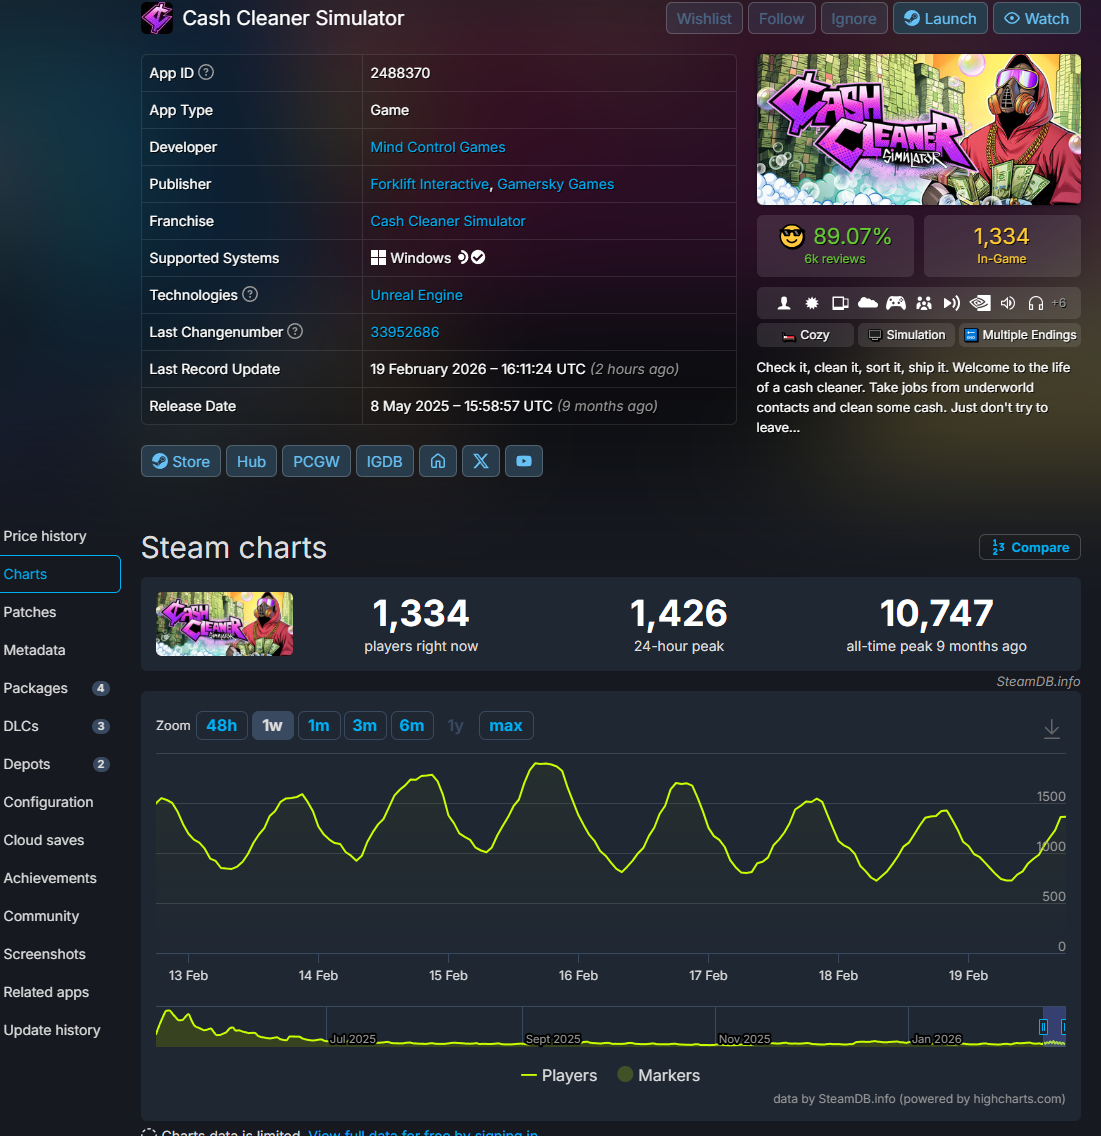The height and width of the screenshot is (1136, 1101).
Task: Open the Packages section with 4 items
Action: point(55,688)
